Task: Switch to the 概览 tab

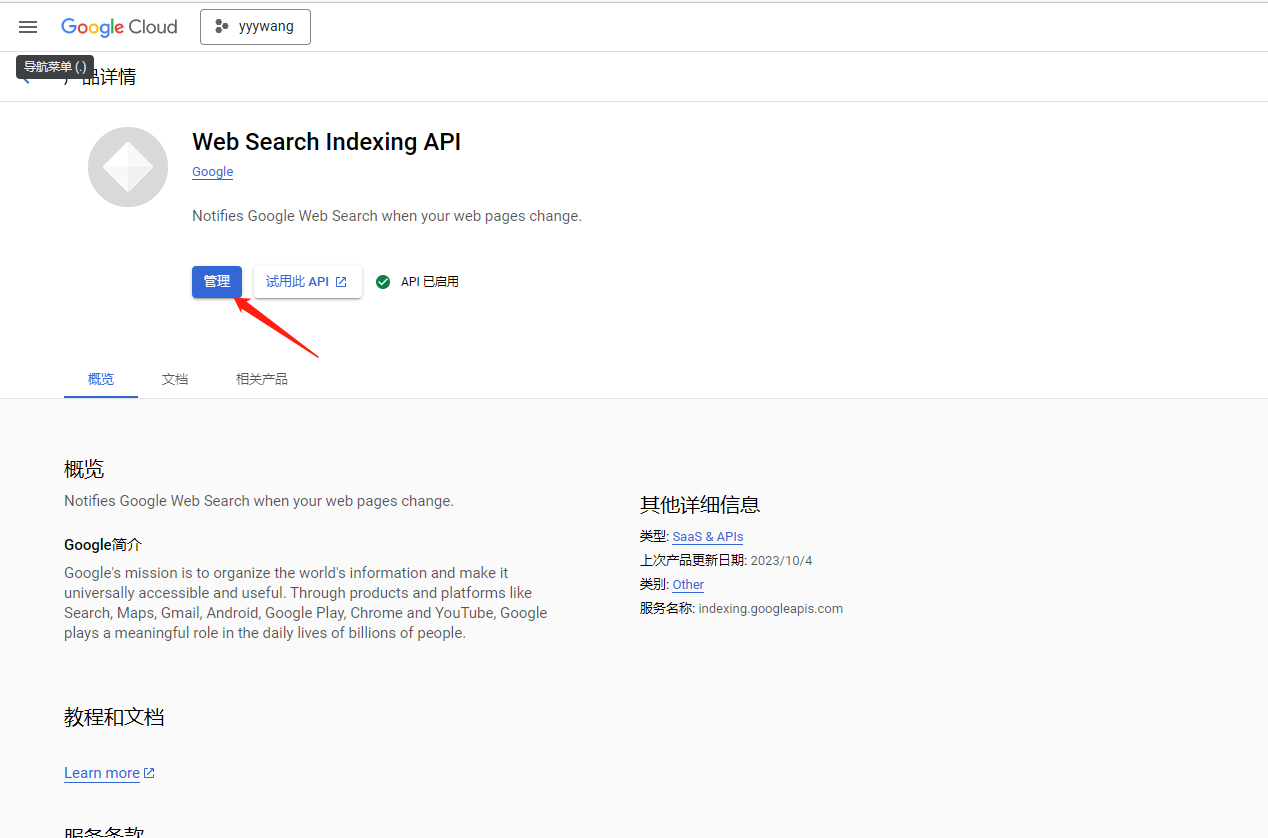Action: click(x=101, y=379)
